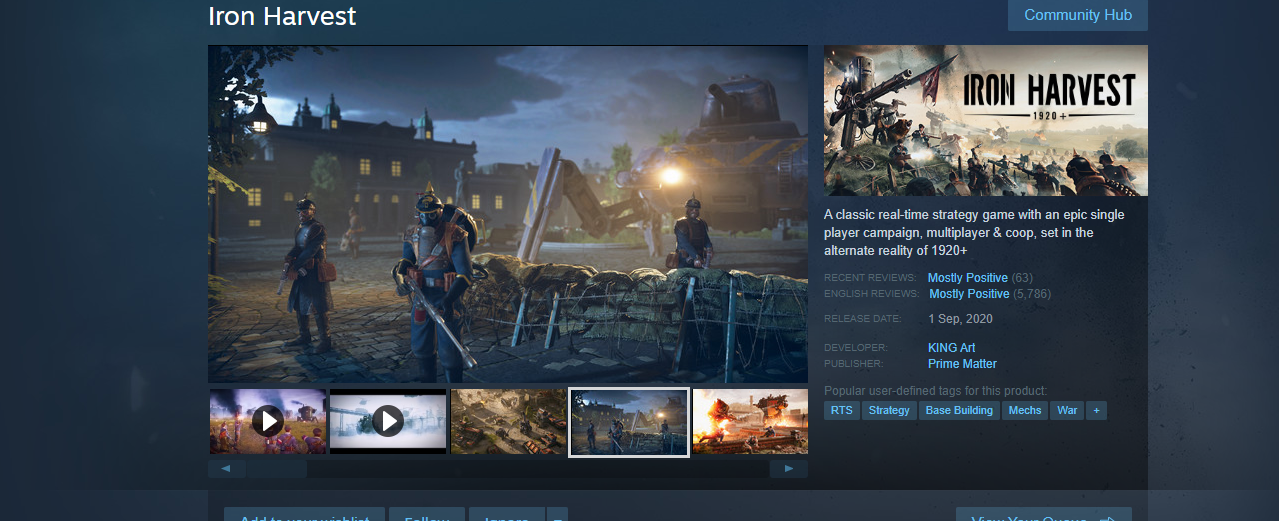
Task: Select the fiery mech explosion screenshot thumbnail
Action: [750, 421]
